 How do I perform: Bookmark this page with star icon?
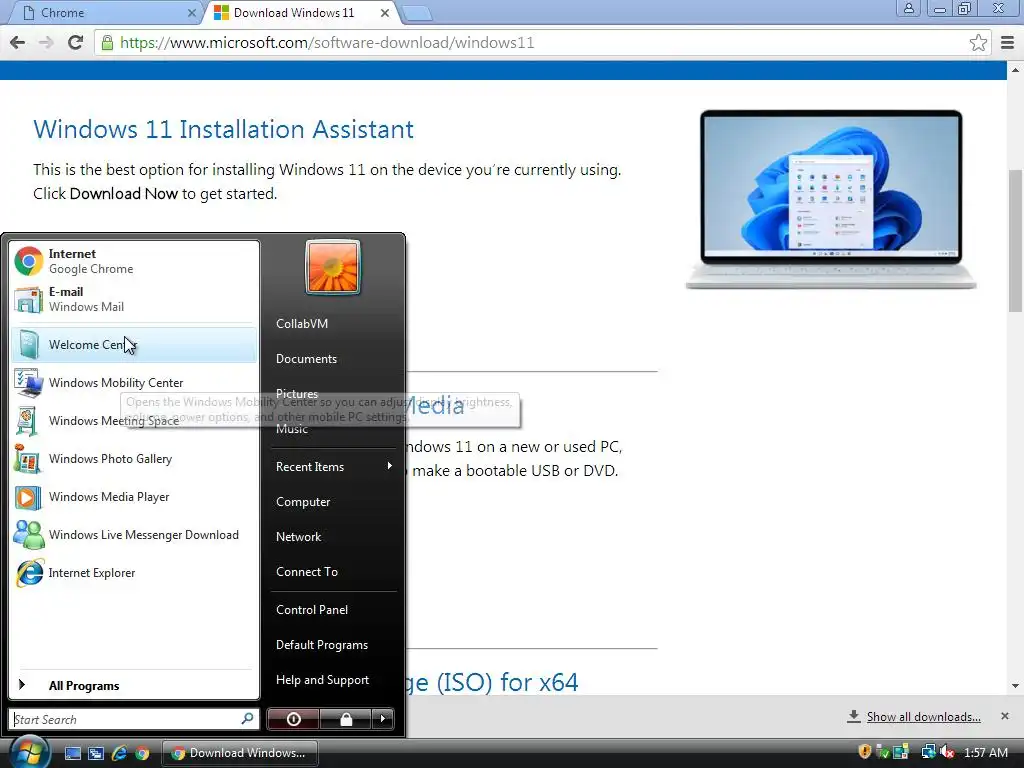point(978,42)
